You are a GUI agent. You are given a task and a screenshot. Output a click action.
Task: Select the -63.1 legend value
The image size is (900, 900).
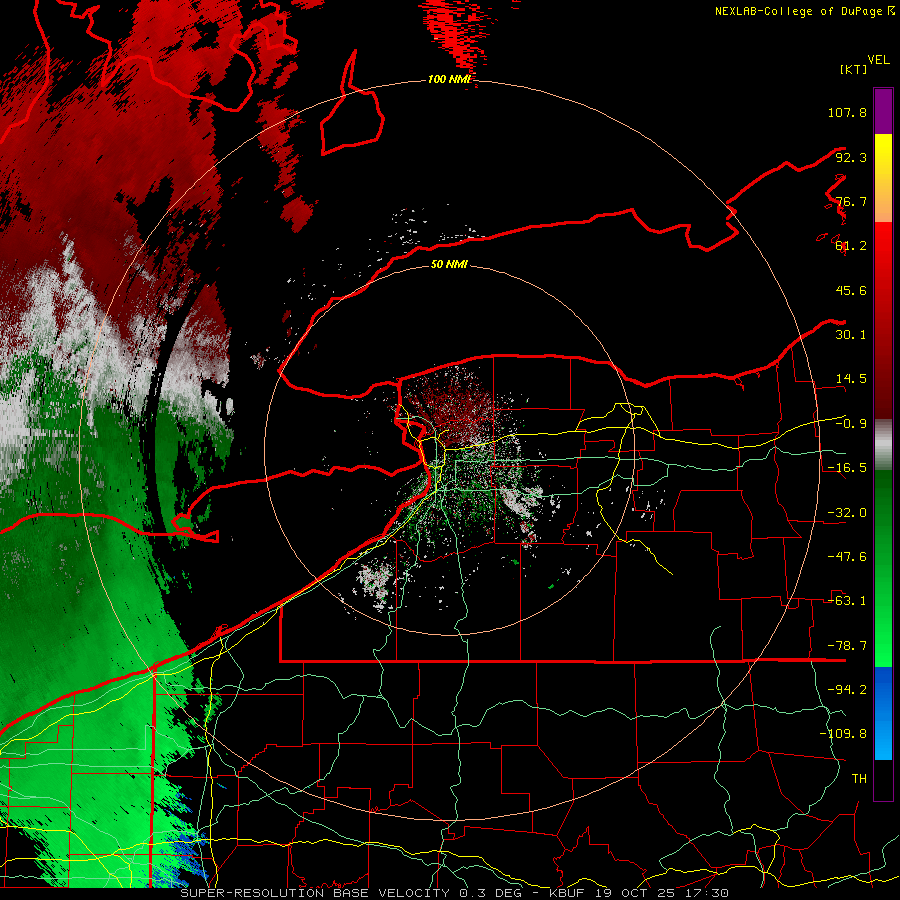click(x=847, y=601)
